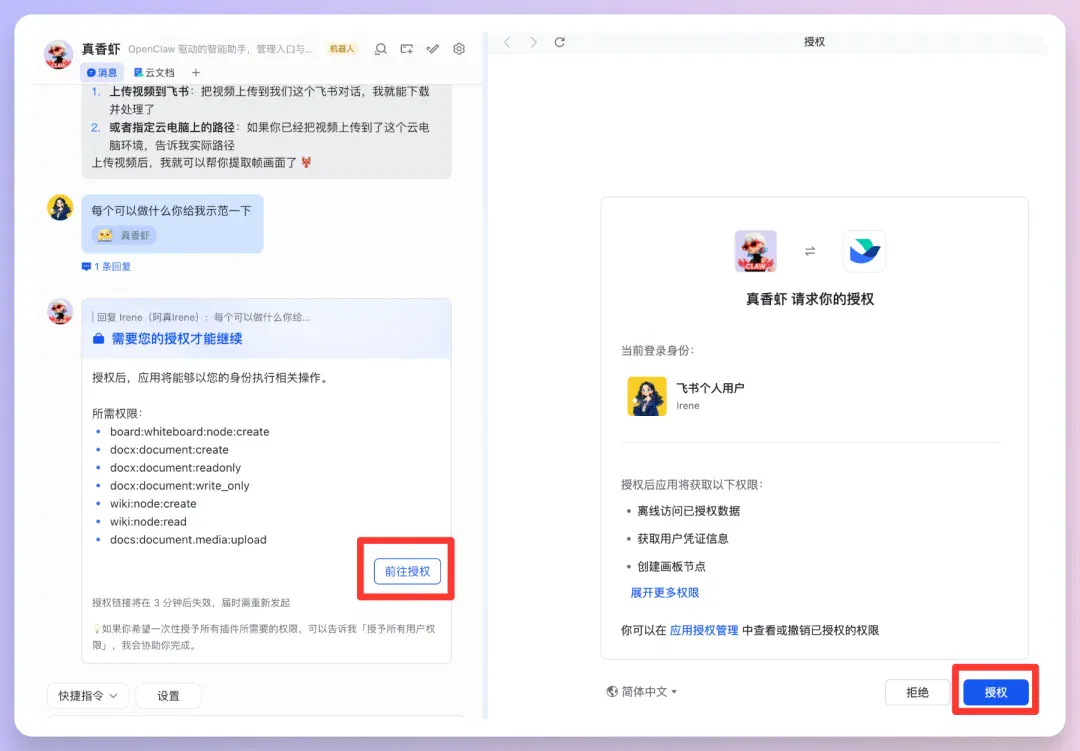Click the Feishu logo icon in authorization card
This screenshot has width=1080, height=751.
pyautogui.click(x=864, y=251)
